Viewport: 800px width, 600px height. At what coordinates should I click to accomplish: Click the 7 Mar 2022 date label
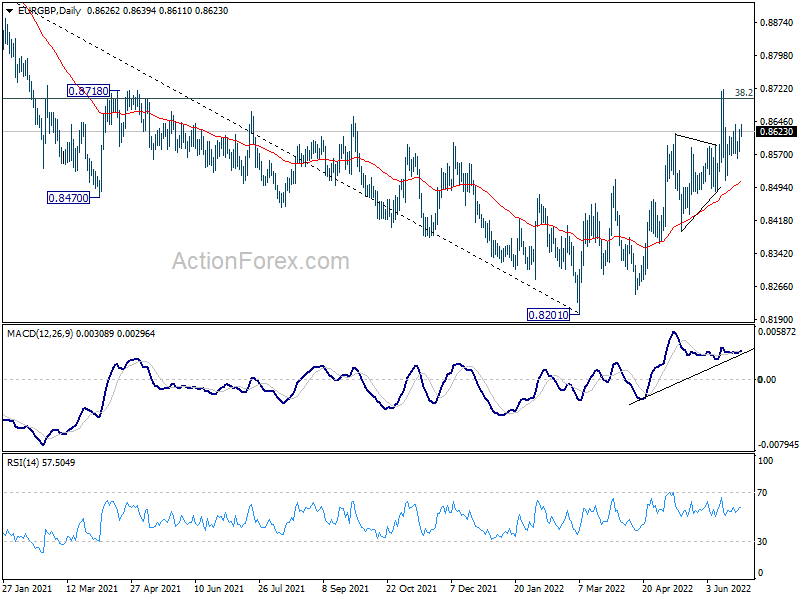602,589
